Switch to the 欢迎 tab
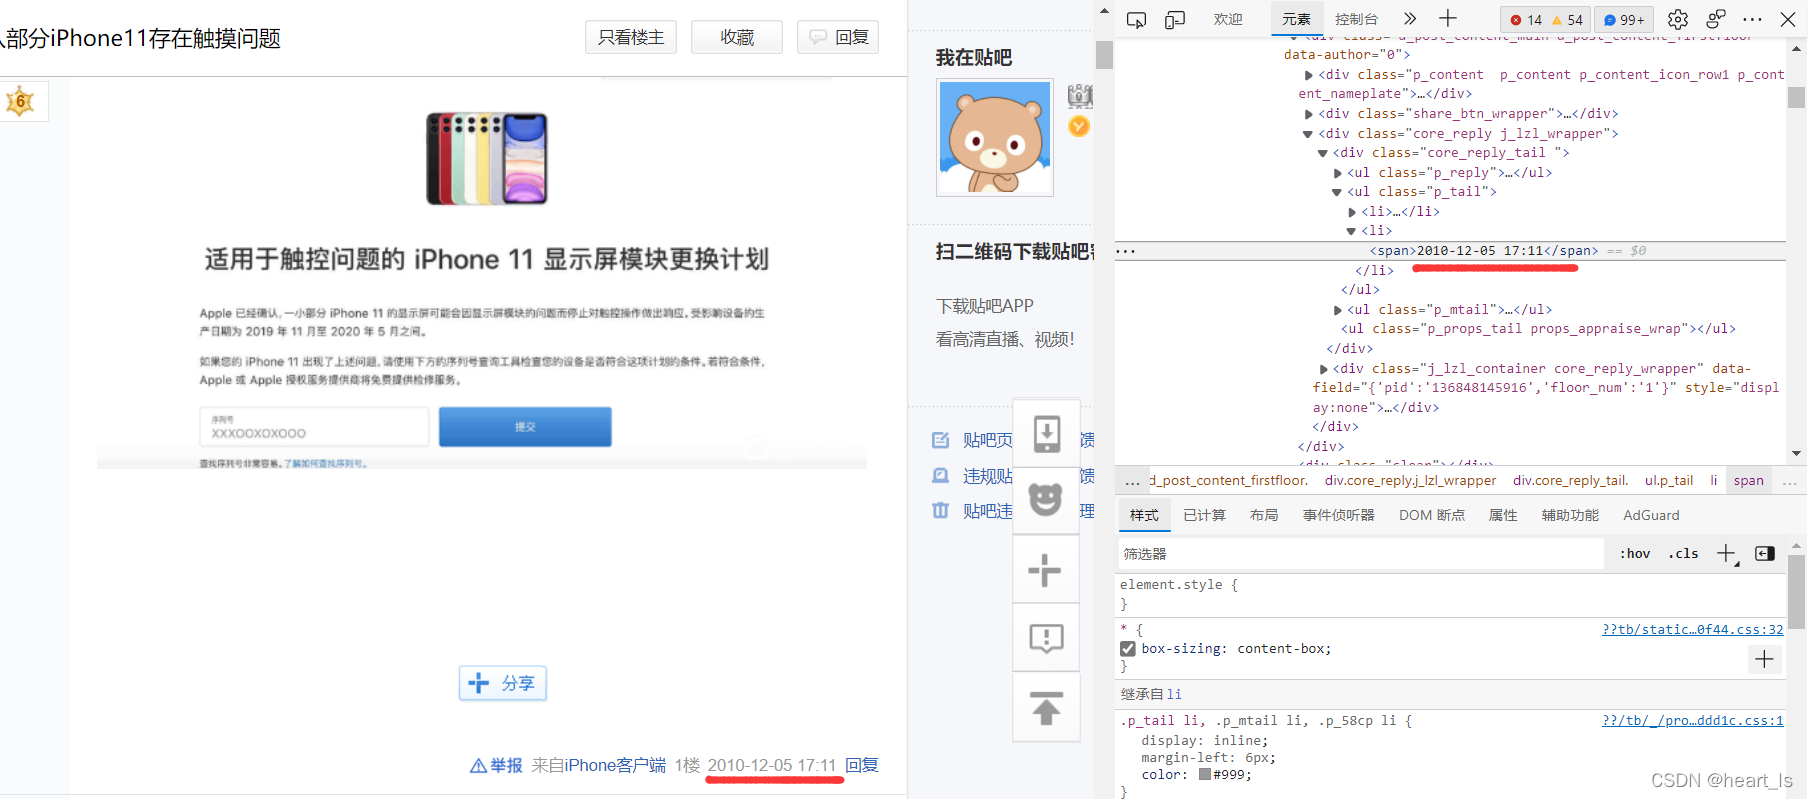Viewport: 1808px width, 799px height. [1228, 19]
